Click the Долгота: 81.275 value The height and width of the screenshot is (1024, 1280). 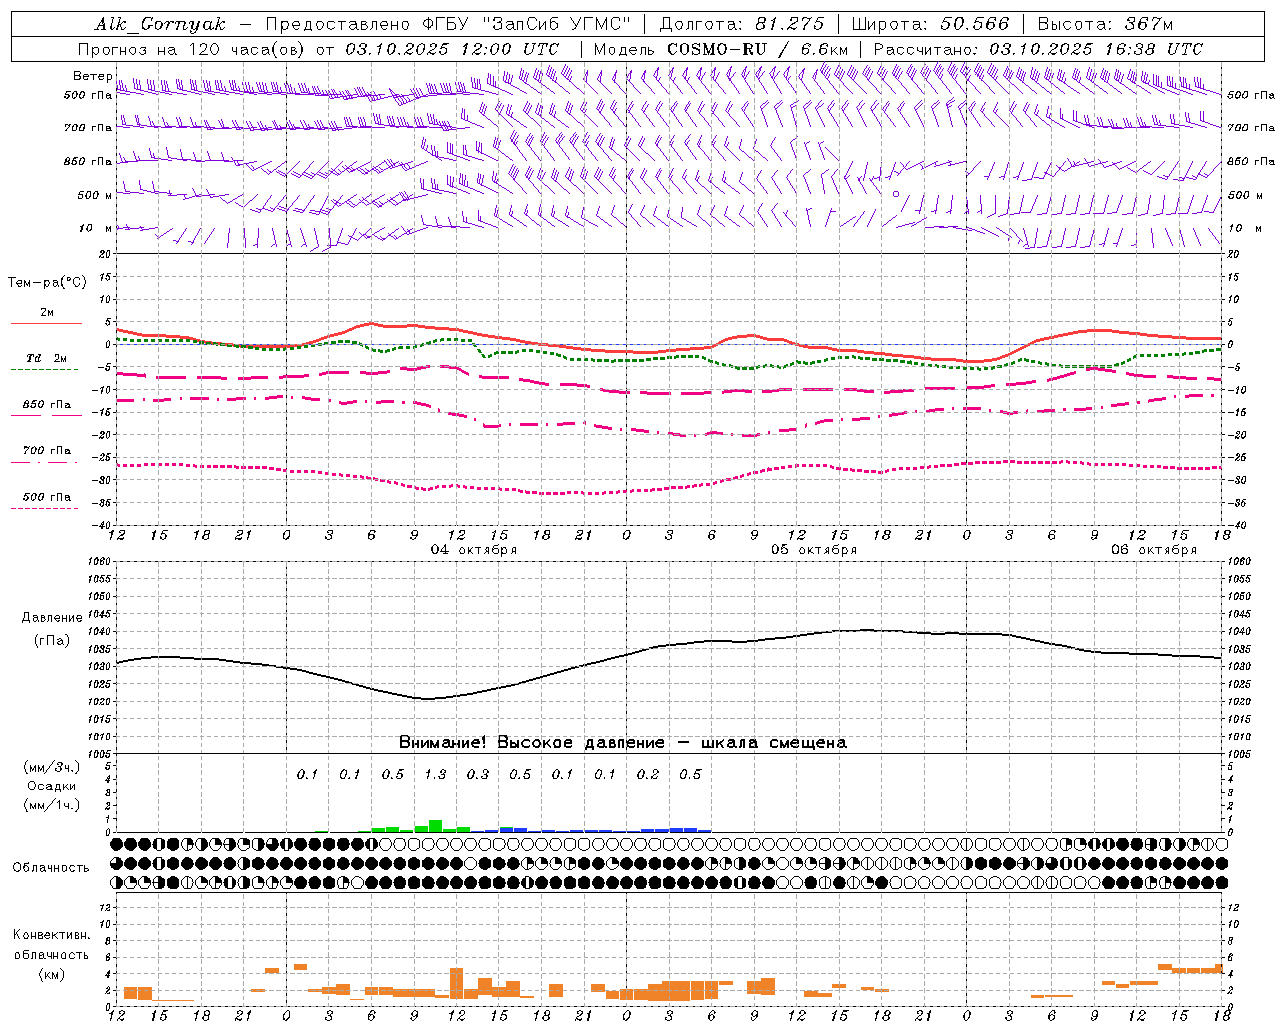coord(742,24)
